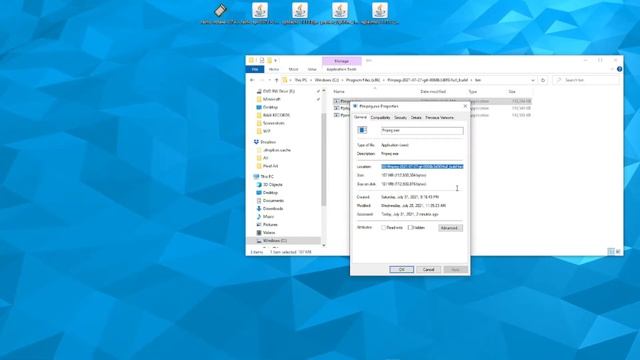
Task: Click Windows (C:) in address breadcrumb
Action: point(327,80)
